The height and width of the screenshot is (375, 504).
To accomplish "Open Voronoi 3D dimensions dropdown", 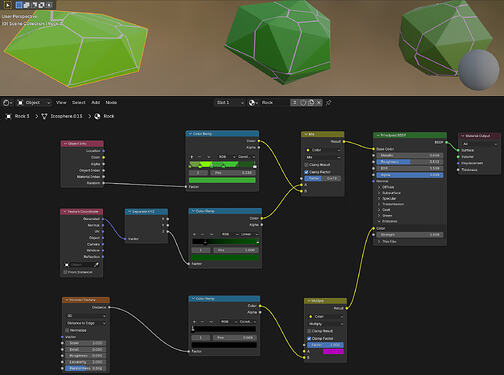I will pyautogui.click(x=86, y=316).
